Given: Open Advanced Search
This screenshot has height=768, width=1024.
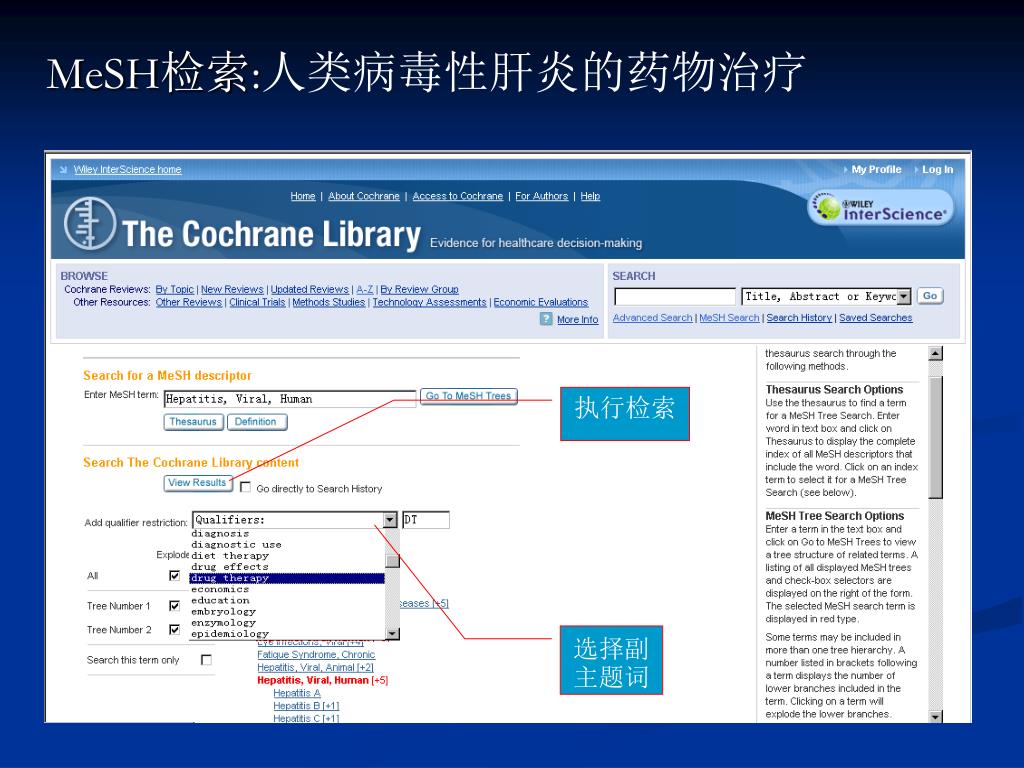Looking at the screenshot, I should tap(652, 318).
